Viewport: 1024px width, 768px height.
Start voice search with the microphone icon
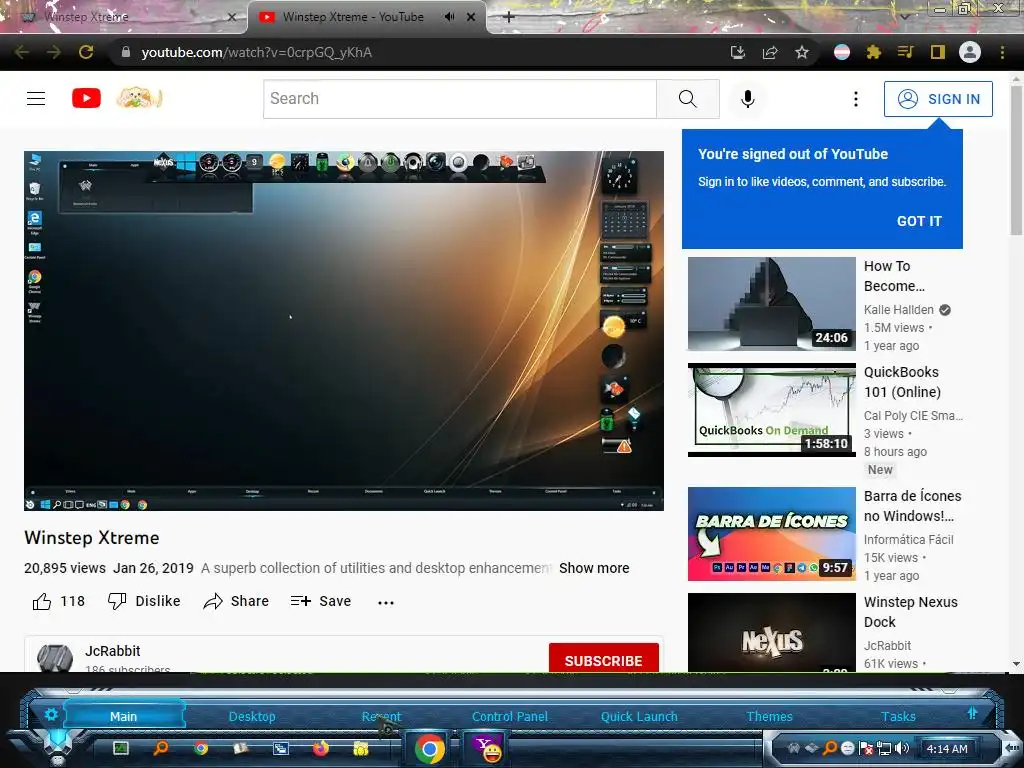click(x=748, y=99)
